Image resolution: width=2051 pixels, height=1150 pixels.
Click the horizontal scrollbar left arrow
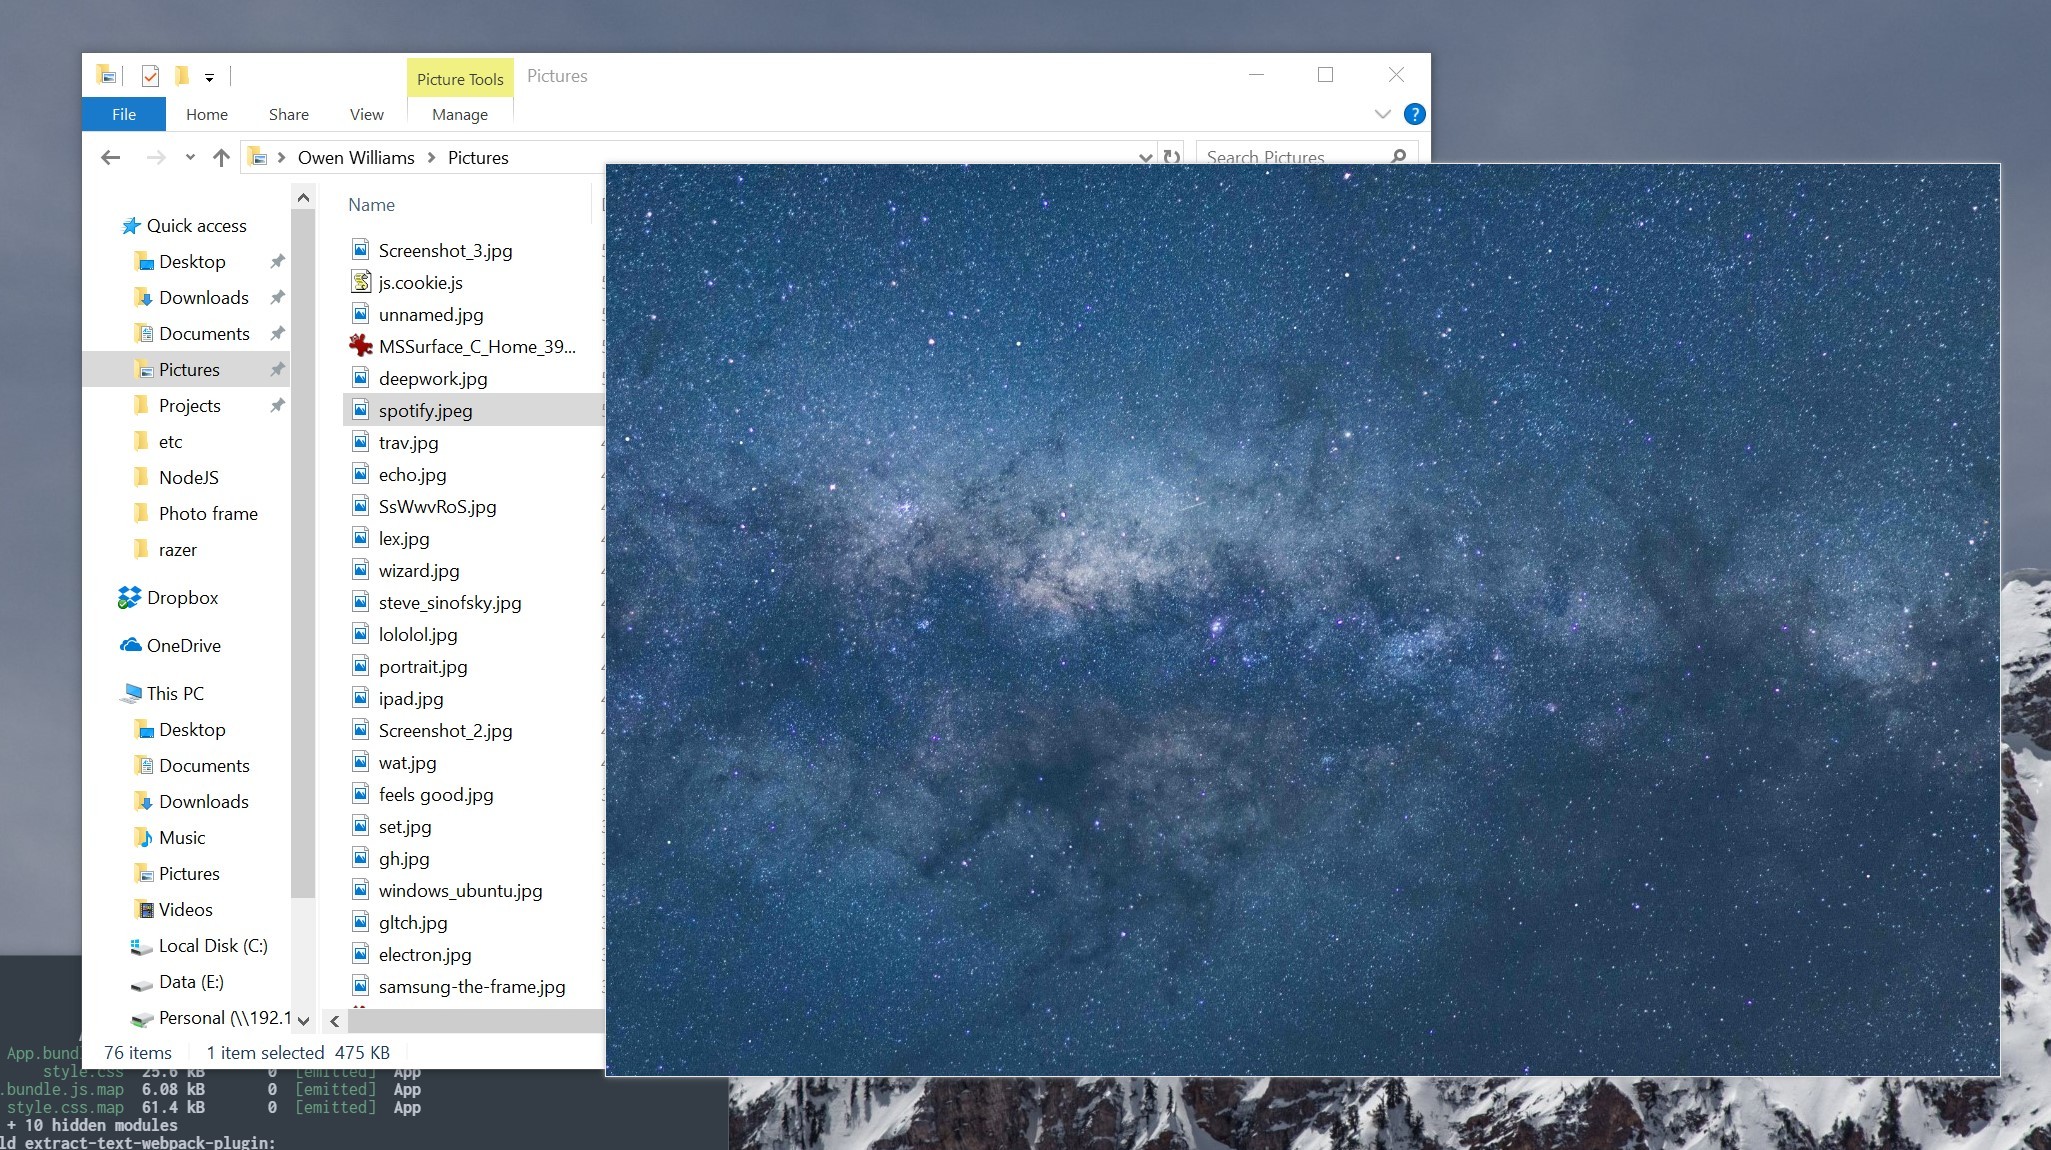[x=335, y=1021]
